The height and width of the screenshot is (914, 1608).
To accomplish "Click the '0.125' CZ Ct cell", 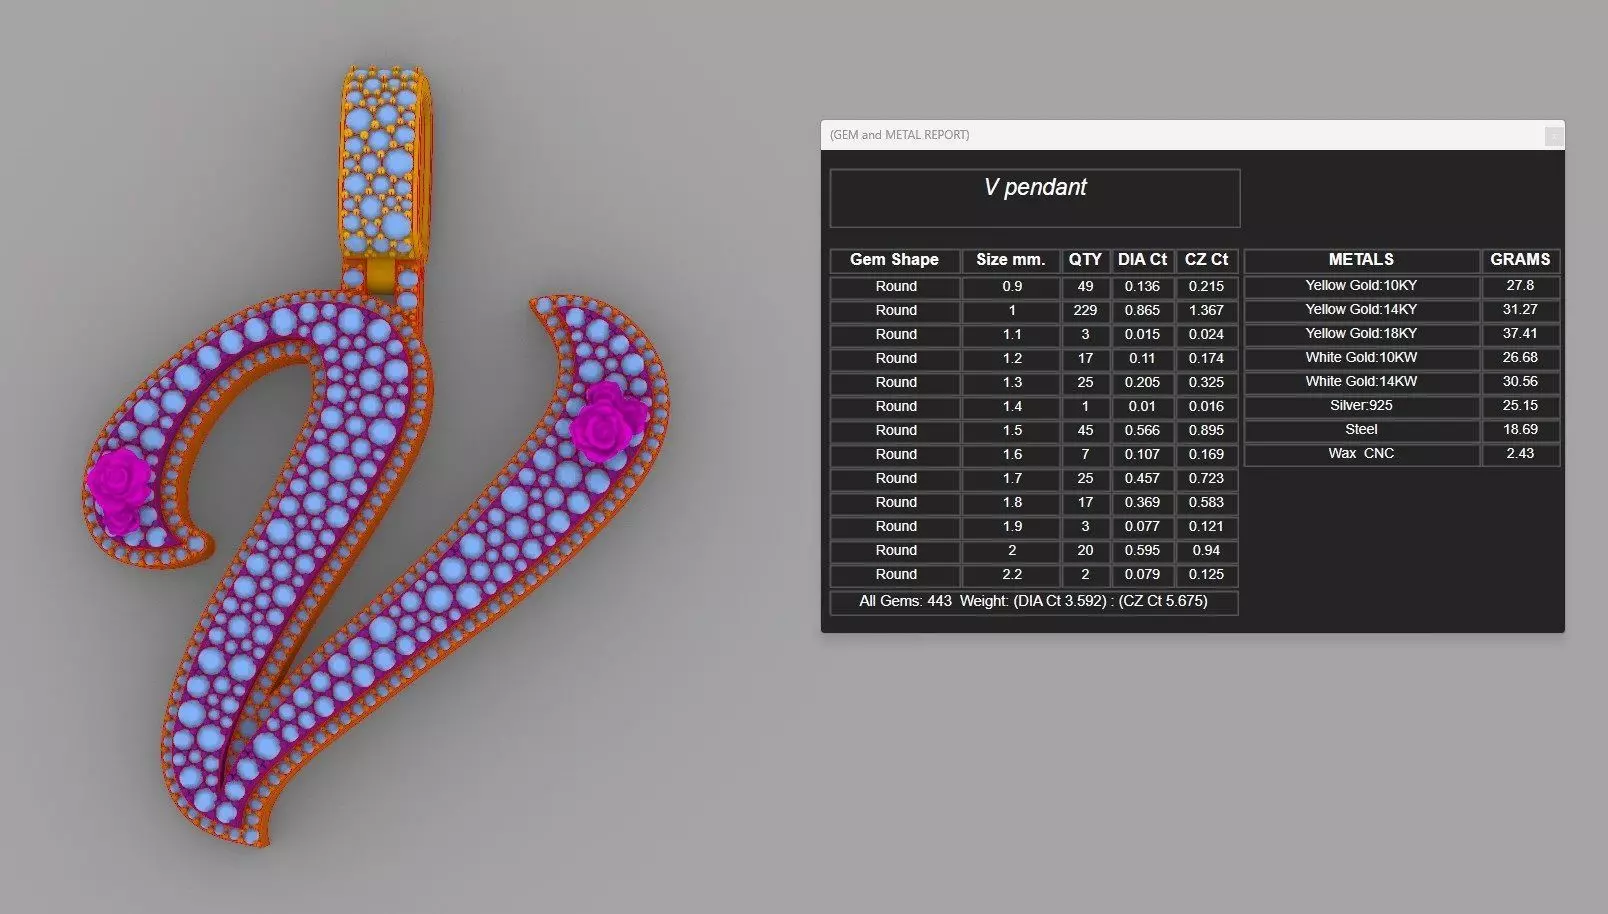I will (x=1207, y=575).
